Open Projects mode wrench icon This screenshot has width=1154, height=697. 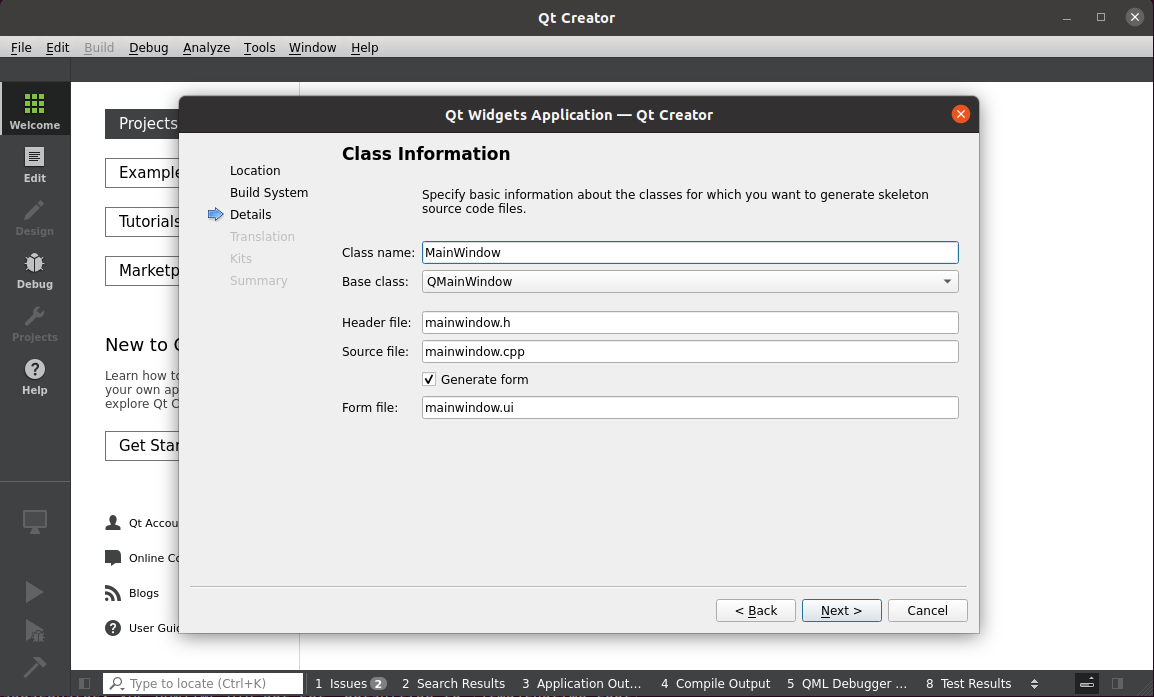[x=35, y=316]
